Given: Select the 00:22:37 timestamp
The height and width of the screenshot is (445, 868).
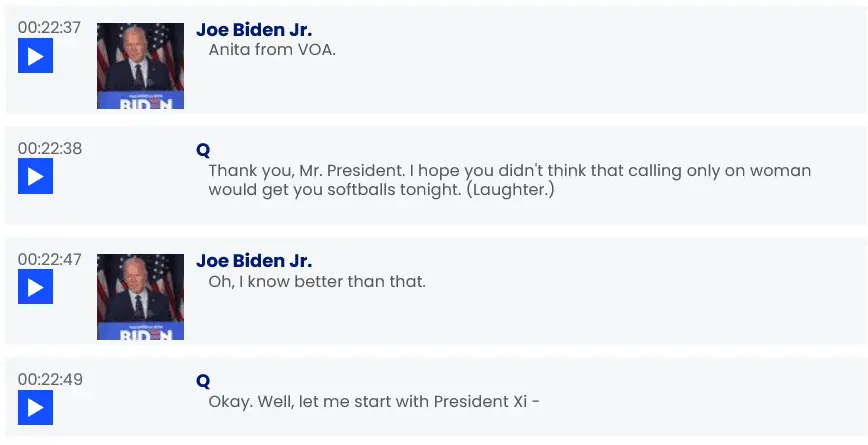Looking at the screenshot, I should (50, 28).
